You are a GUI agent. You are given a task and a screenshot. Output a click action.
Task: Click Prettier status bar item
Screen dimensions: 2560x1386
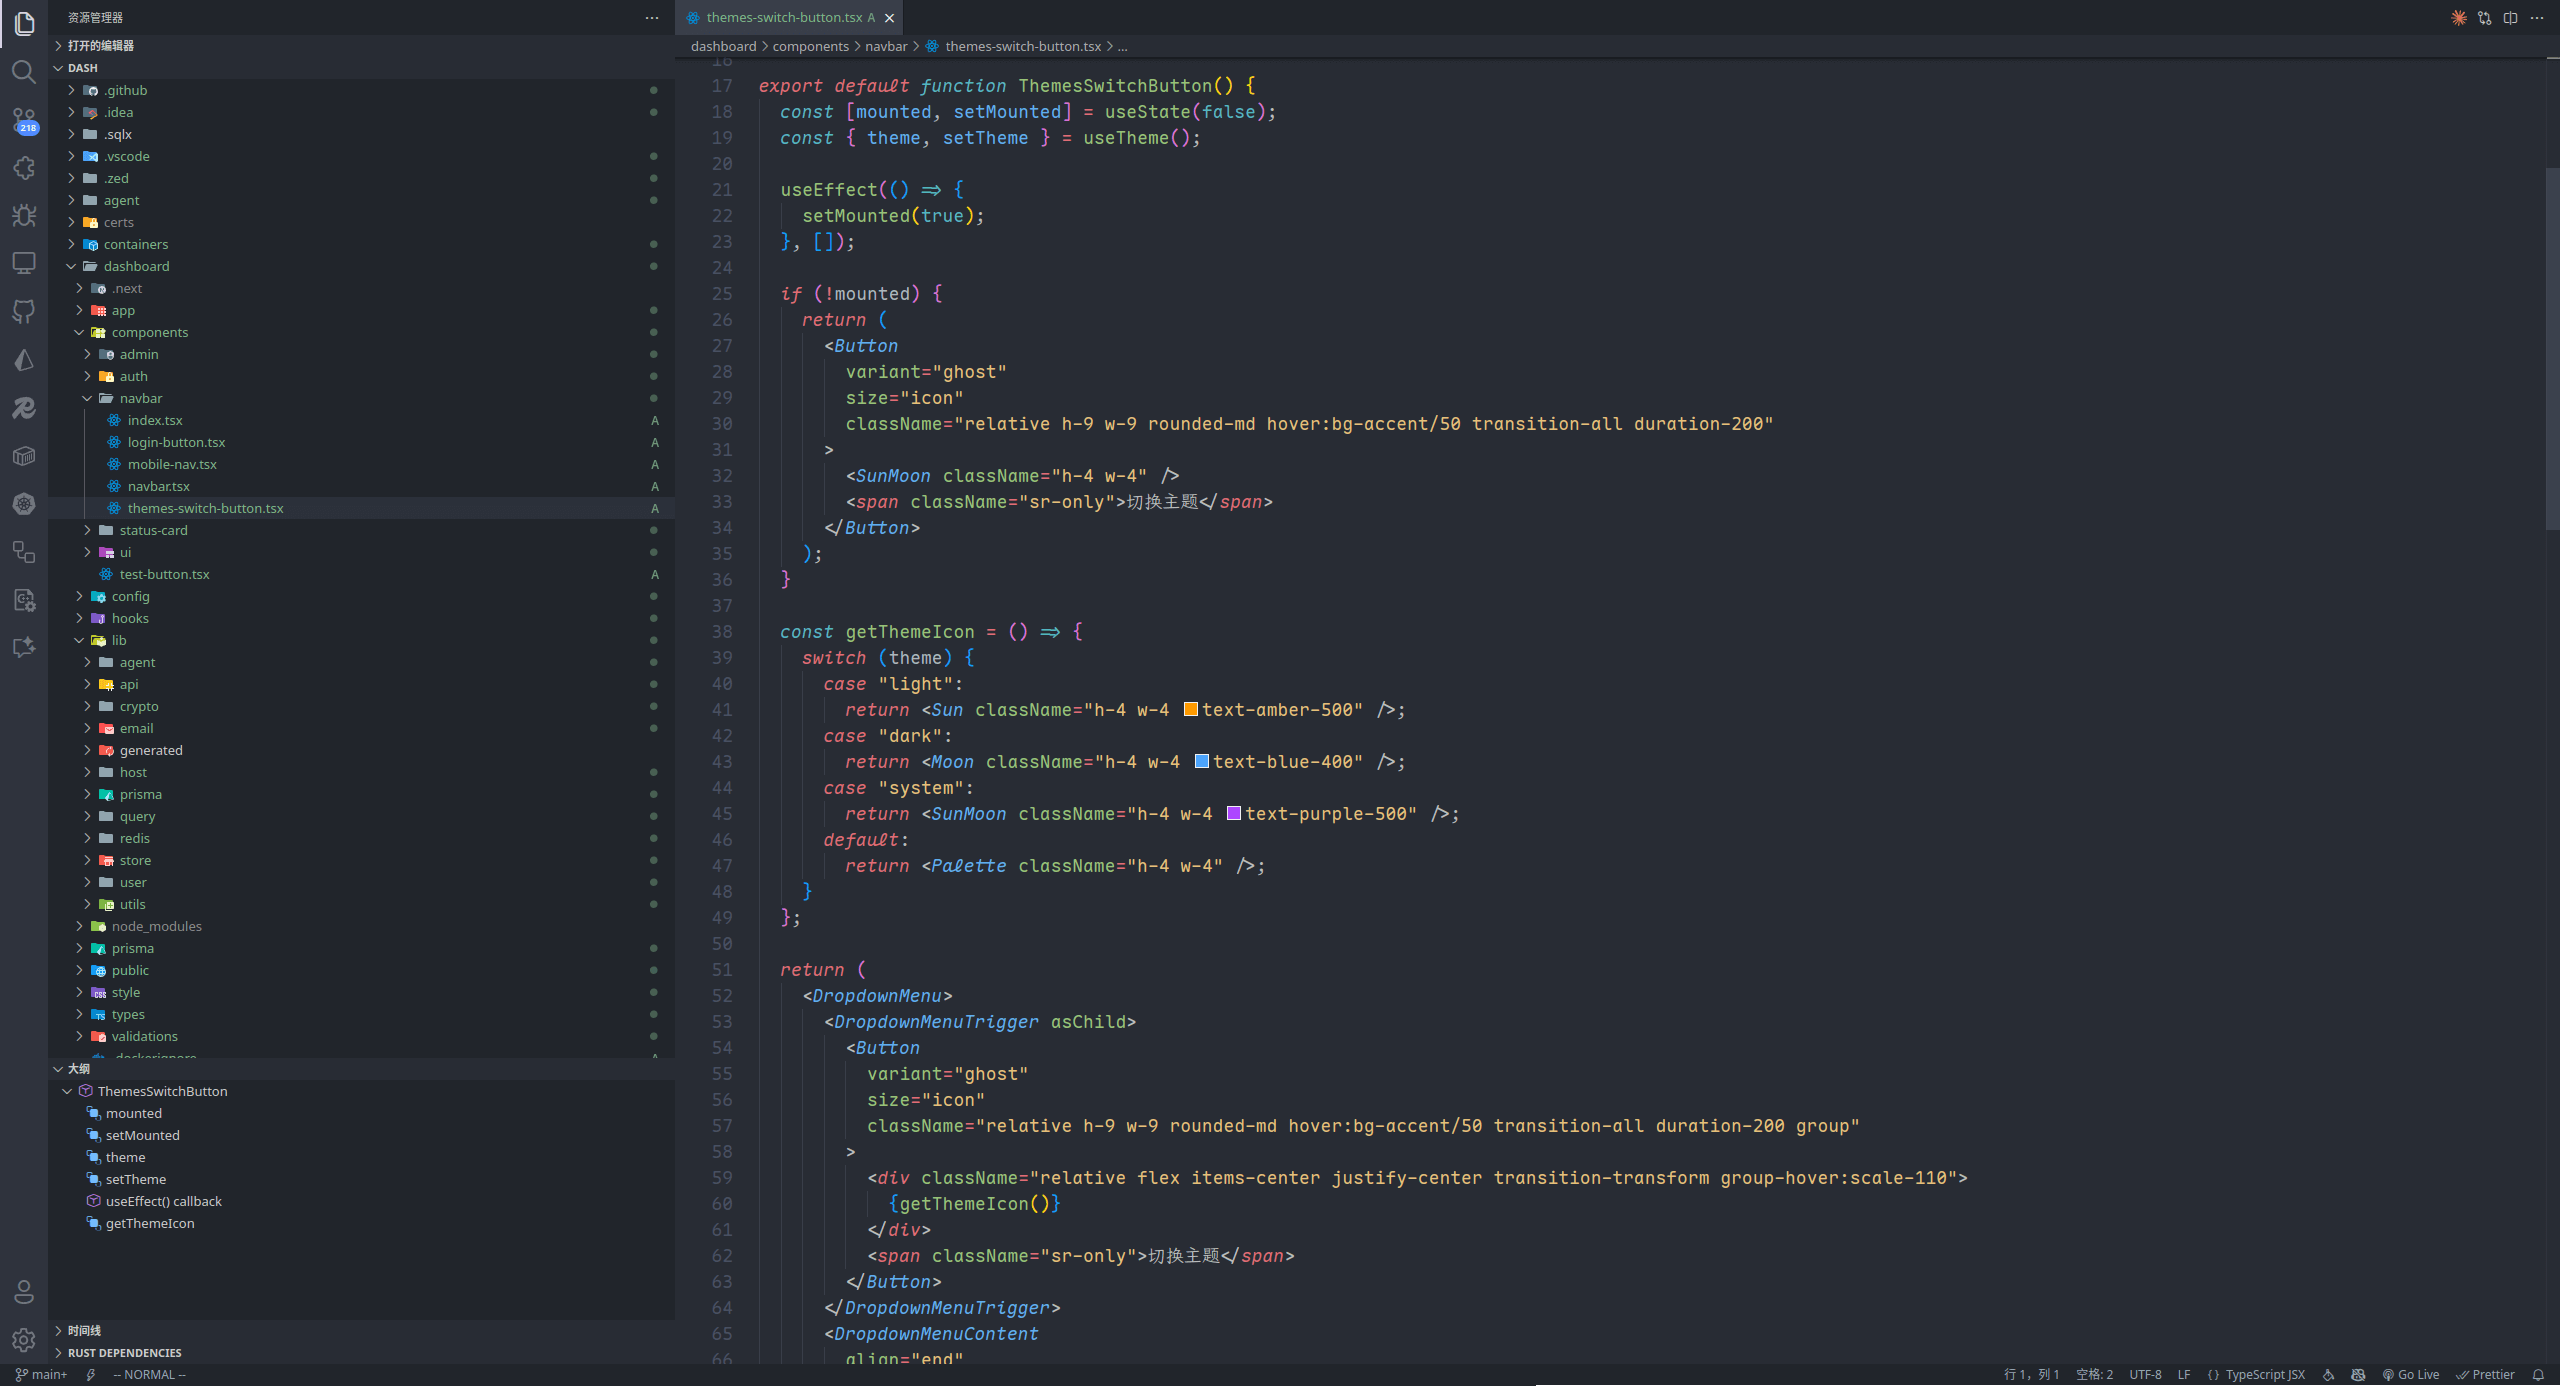click(x=2486, y=1375)
